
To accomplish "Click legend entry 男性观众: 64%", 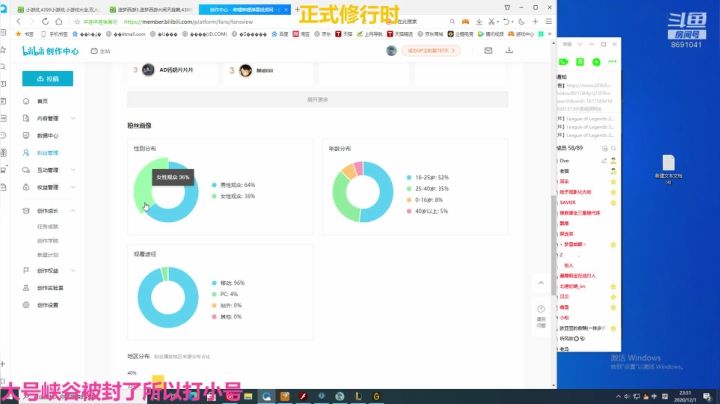I will [233, 185].
